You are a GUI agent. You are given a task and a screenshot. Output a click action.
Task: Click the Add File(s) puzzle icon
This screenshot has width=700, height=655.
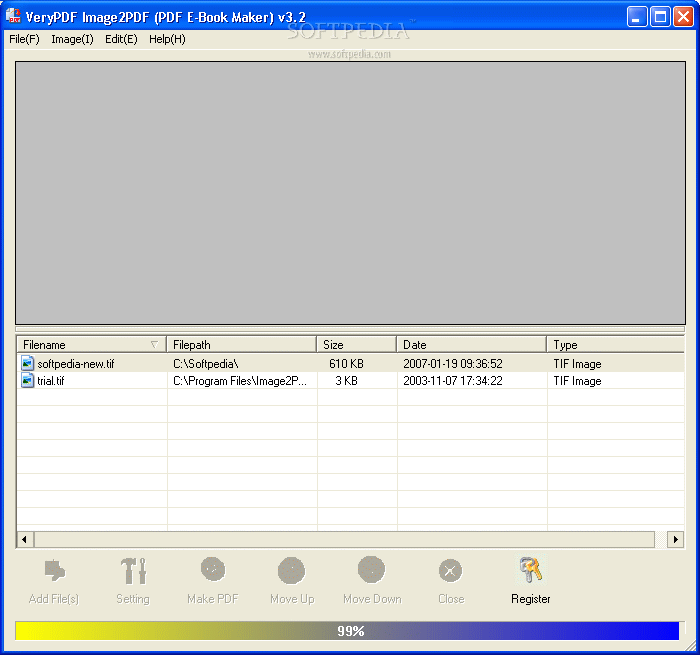point(55,571)
